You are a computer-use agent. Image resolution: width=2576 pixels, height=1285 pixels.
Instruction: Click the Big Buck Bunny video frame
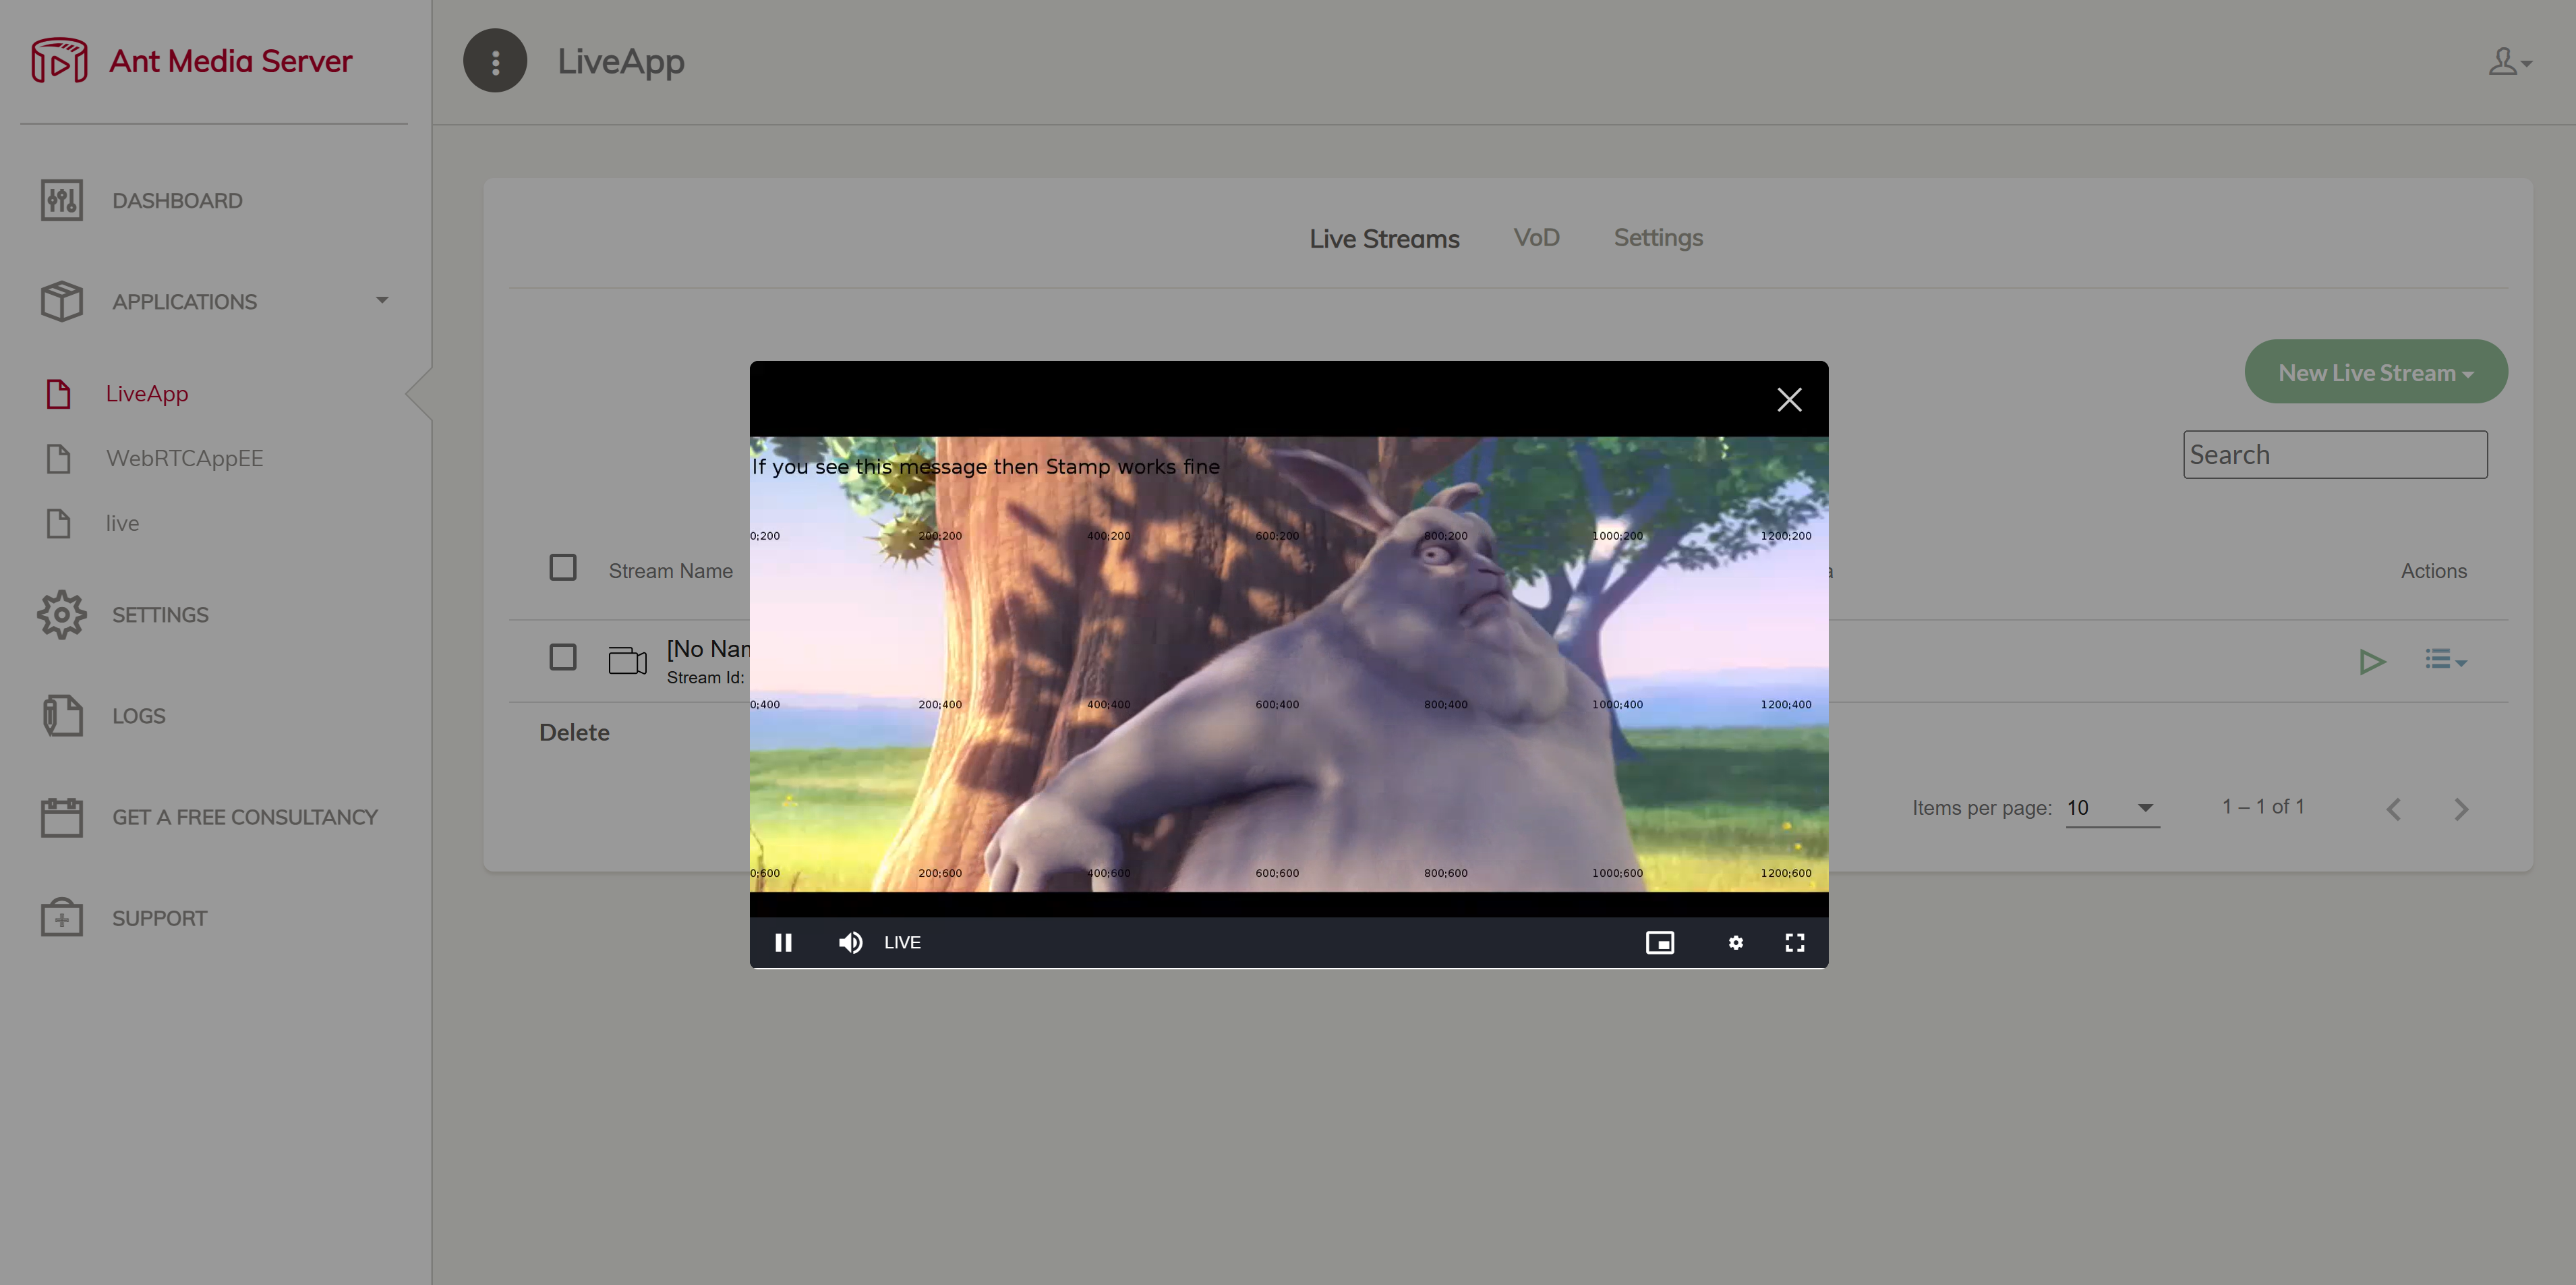pos(1289,664)
